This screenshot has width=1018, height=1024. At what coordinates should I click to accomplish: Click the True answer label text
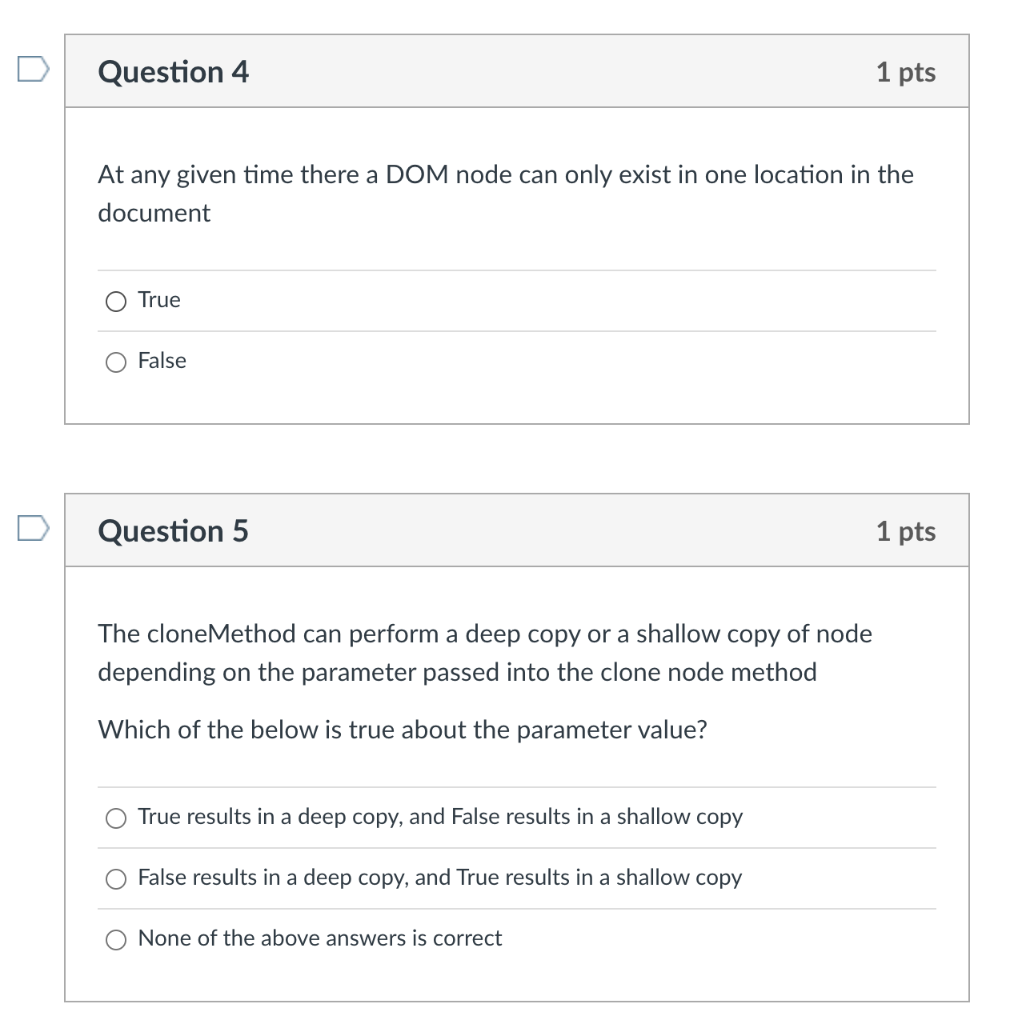click(x=158, y=300)
